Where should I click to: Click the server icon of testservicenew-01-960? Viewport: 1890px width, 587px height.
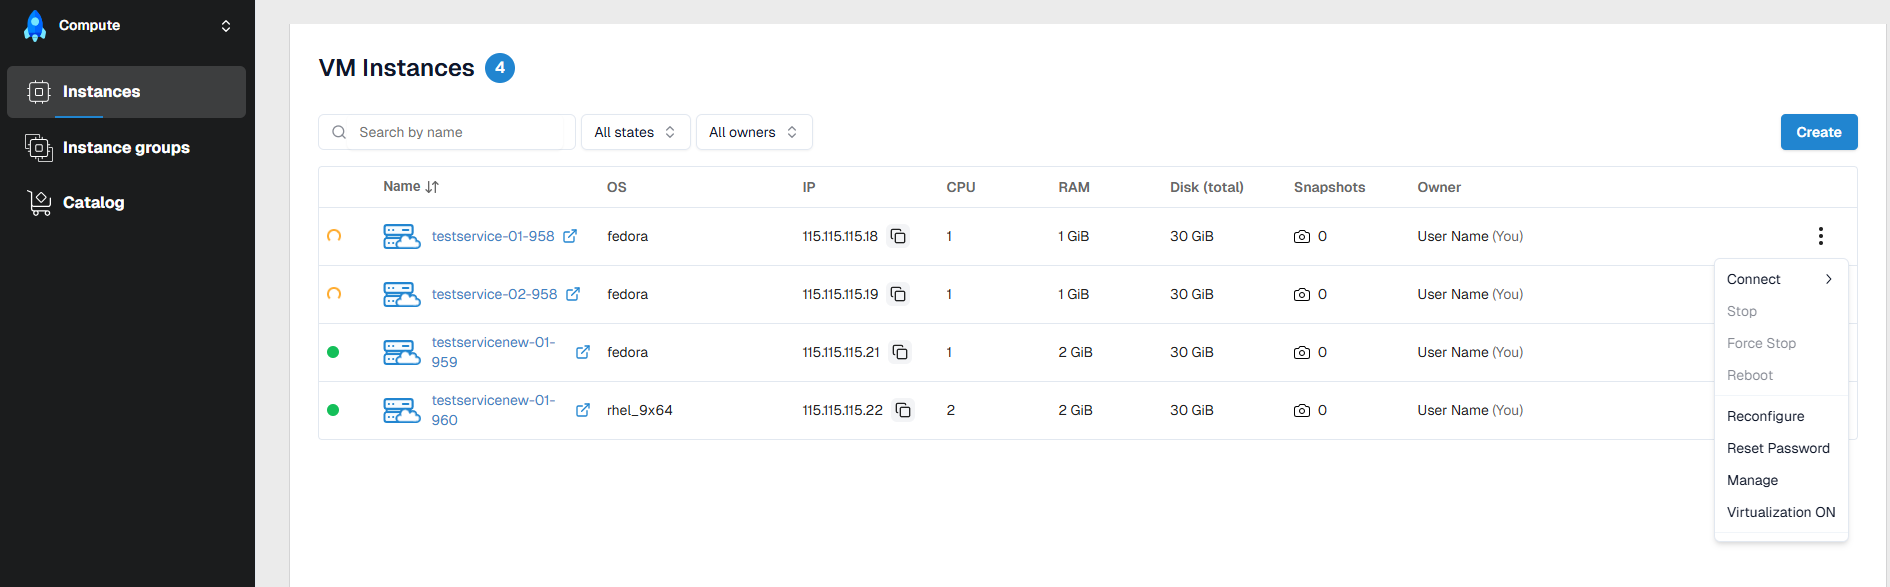401,410
